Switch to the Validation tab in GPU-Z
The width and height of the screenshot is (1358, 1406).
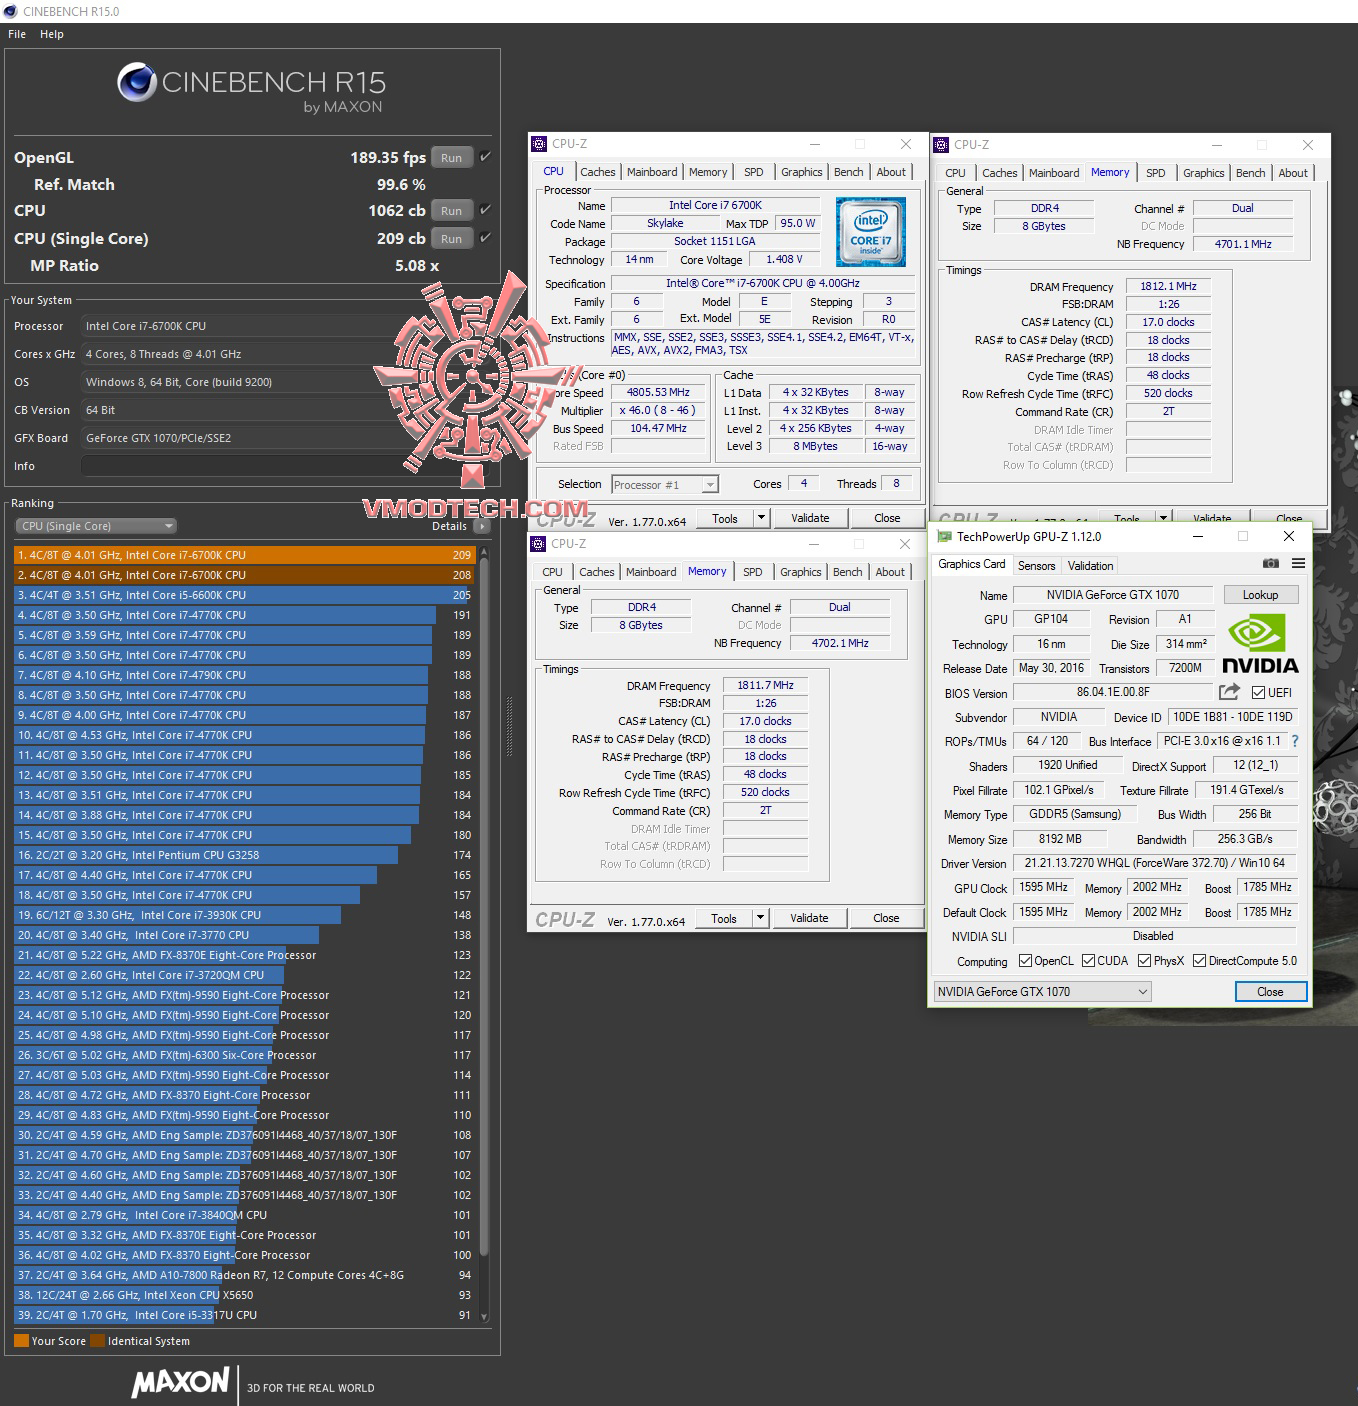click(1090, 566)
